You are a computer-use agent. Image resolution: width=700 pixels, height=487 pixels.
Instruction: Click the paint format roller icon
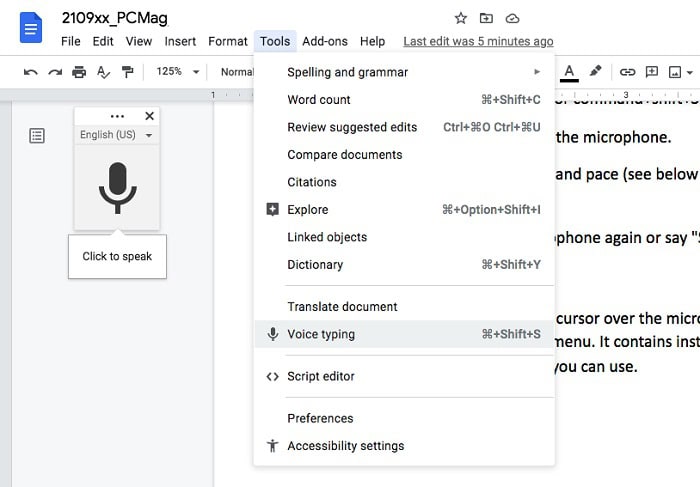tap(127, 72)
